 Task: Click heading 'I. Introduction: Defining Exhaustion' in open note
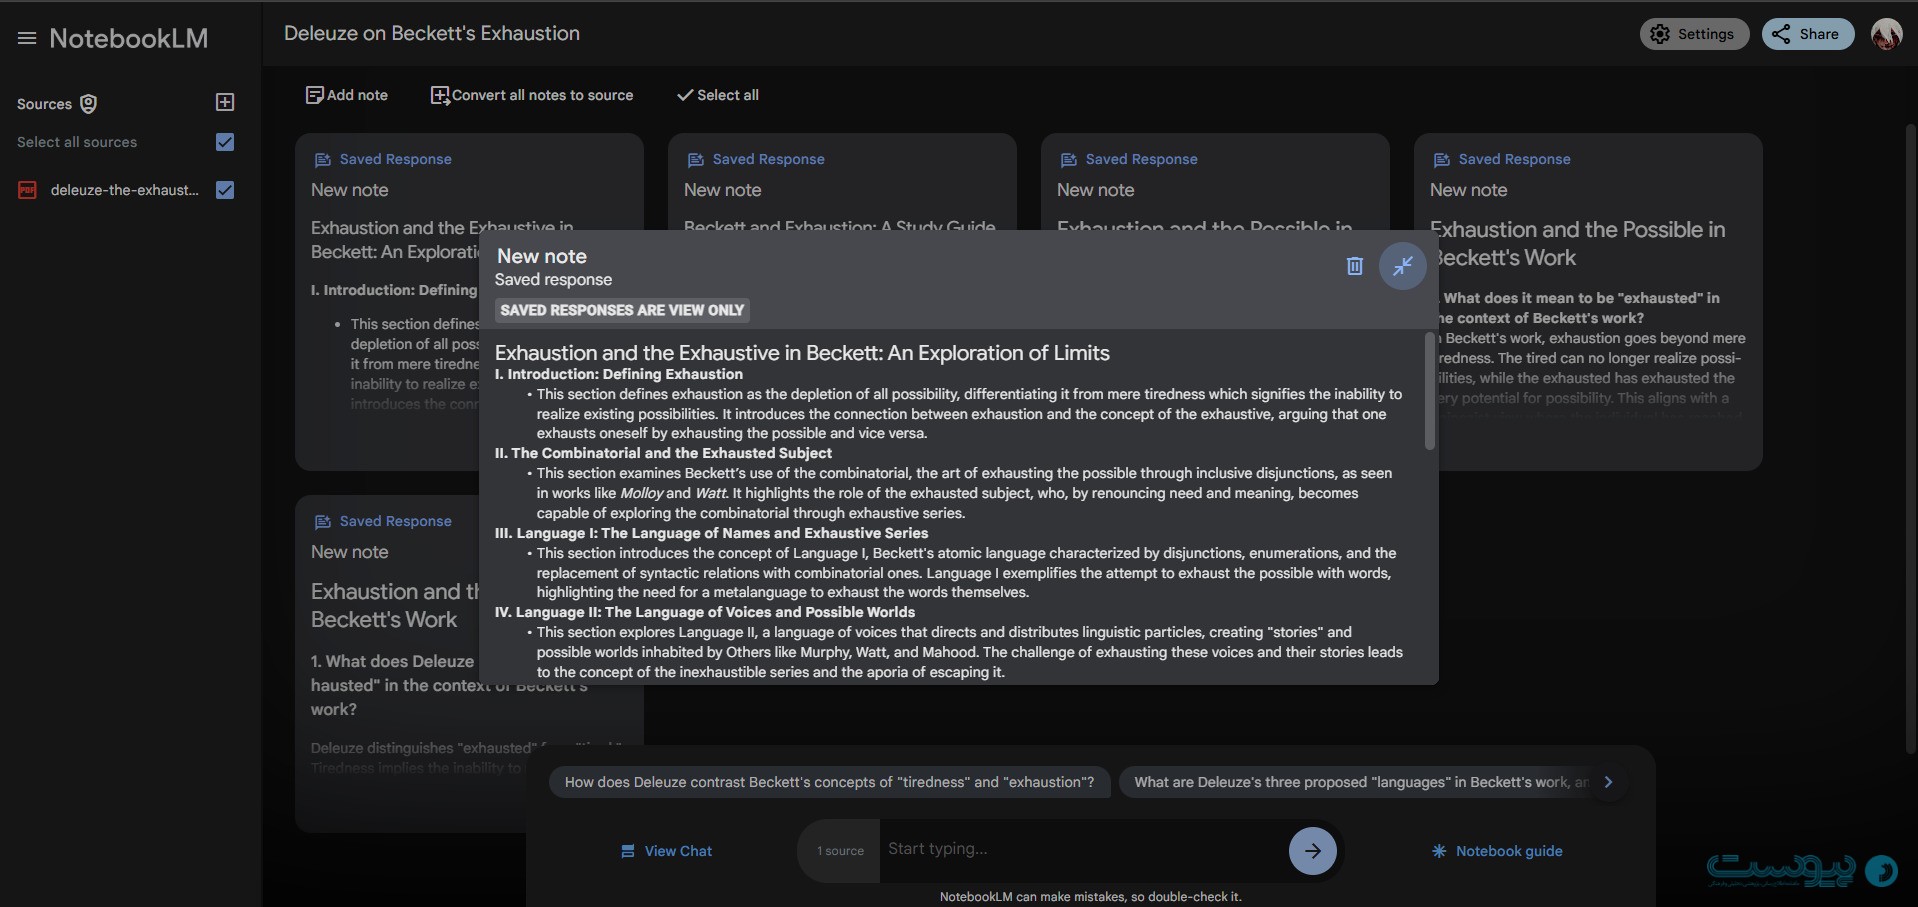click(619, 374)
